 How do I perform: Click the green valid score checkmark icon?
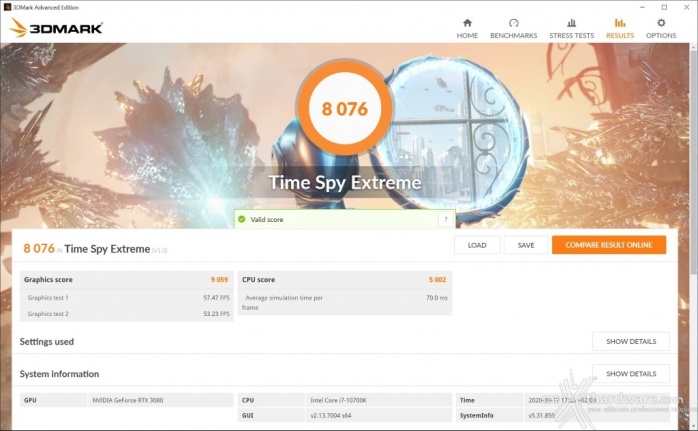[242, 219]
